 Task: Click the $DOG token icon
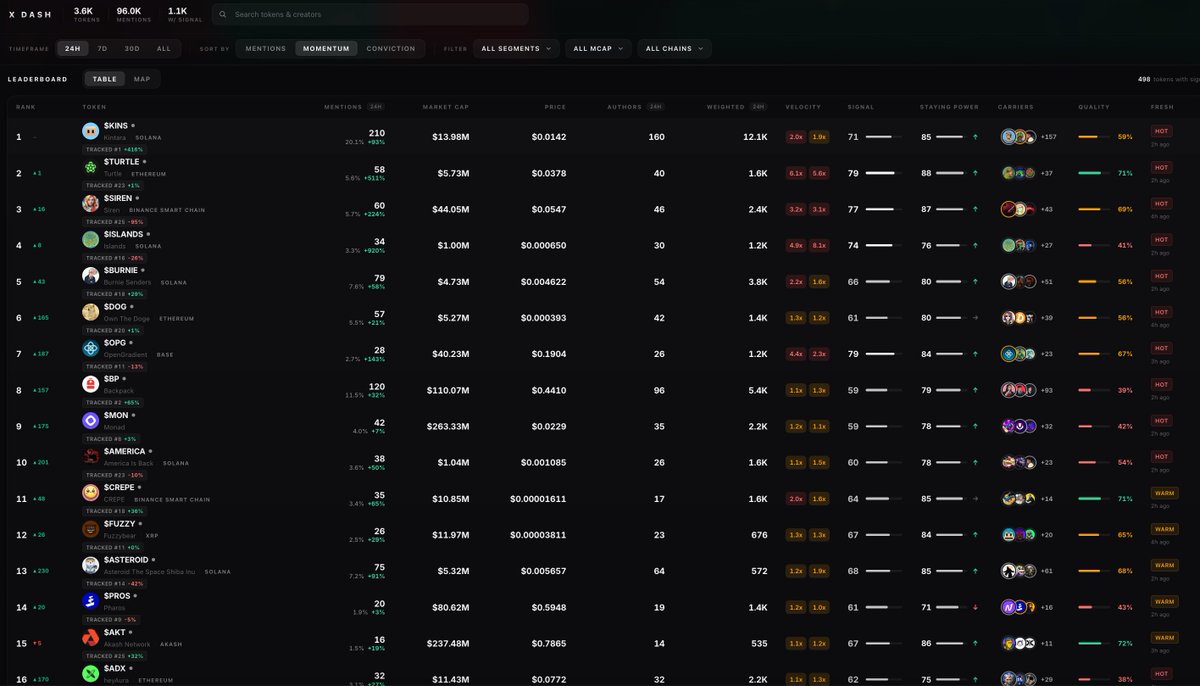pyautogui.click(x=91, y=312)
